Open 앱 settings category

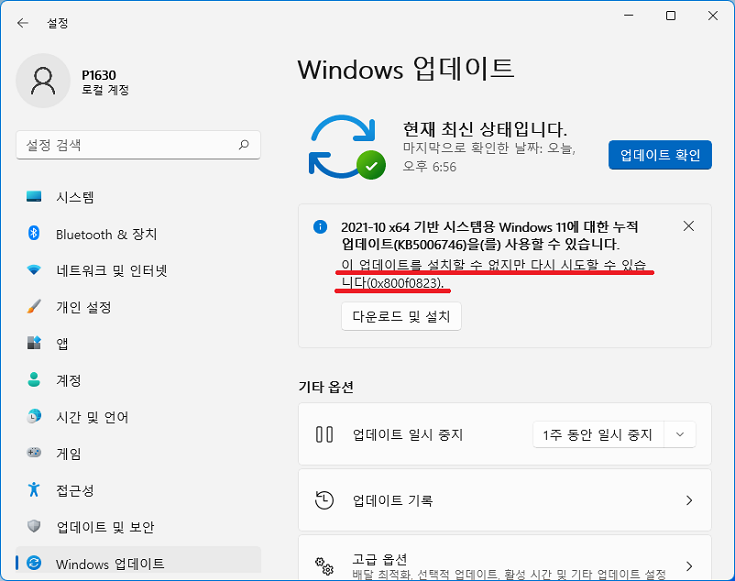point(138,344)
